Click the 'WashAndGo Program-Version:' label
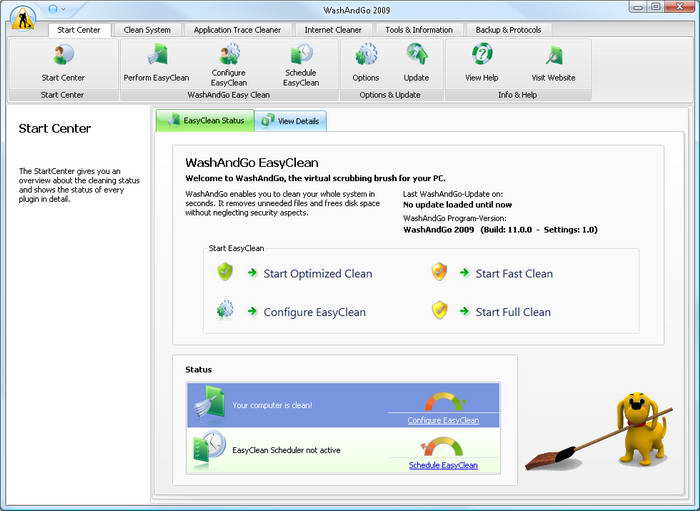This screenshot has height=511, width=700. coord(454,218)
